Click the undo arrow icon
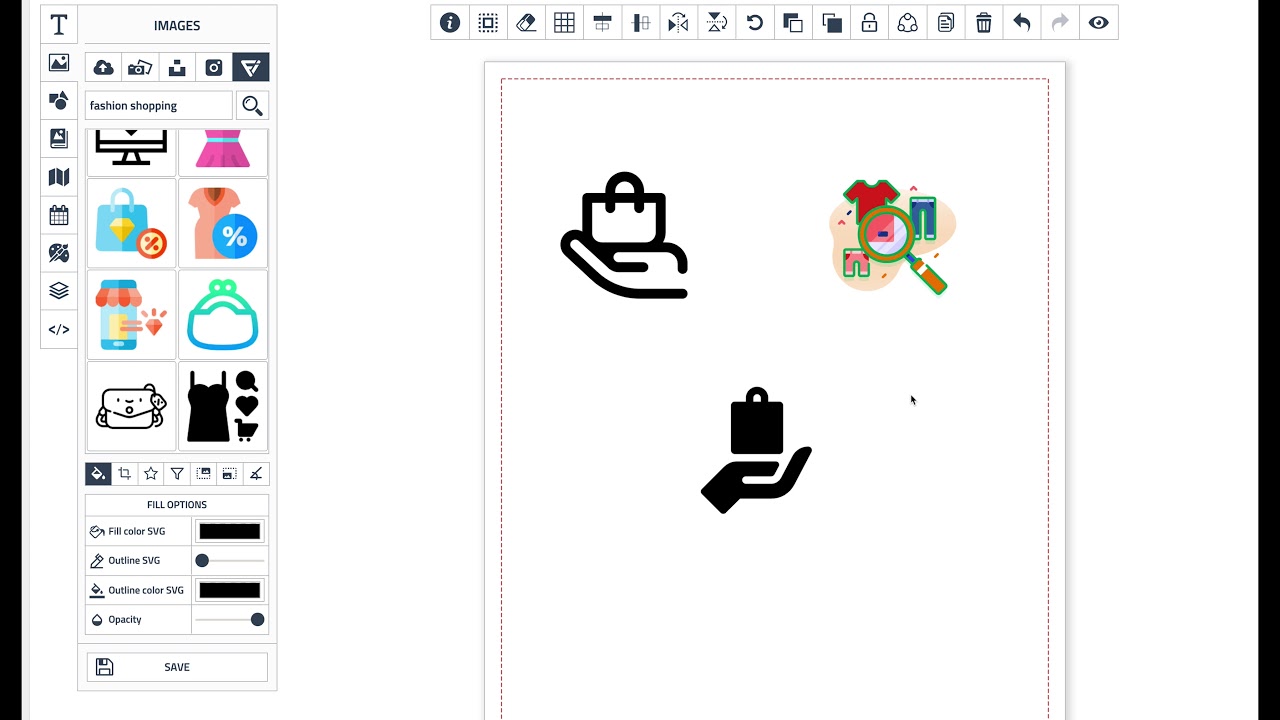Screen dimensions: 1280x720 pos(1022,22)
